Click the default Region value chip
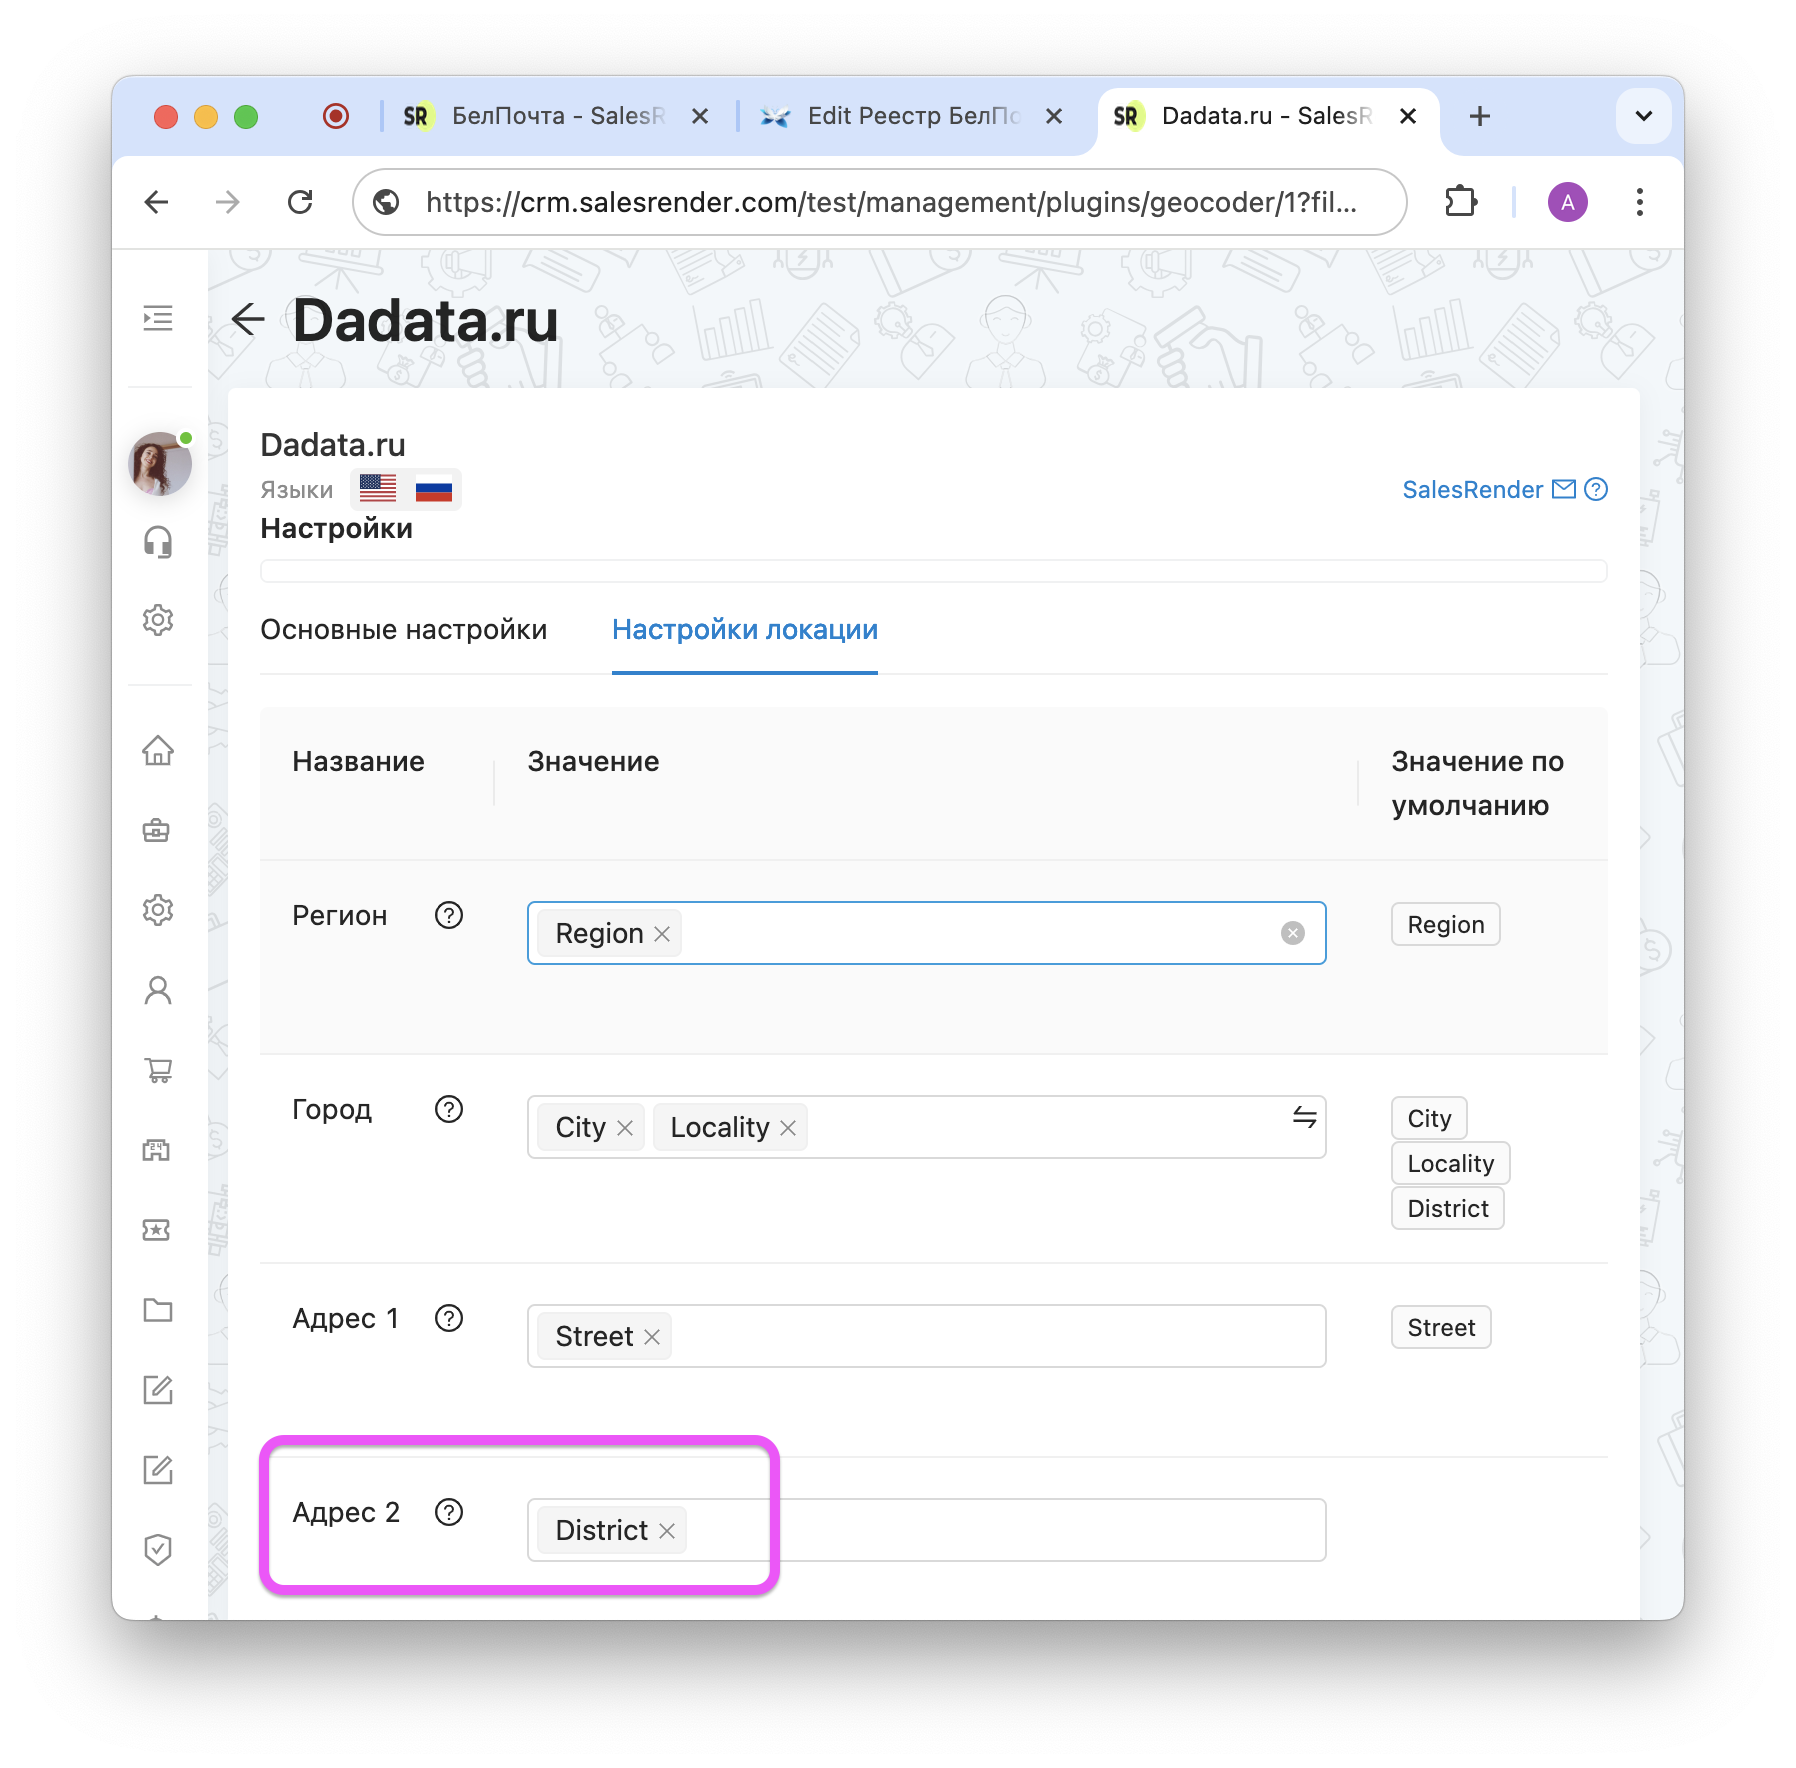Image resolution: width=1796 pixels, height=1768 pixels. pyautogui.click(x=1445, y=924)
